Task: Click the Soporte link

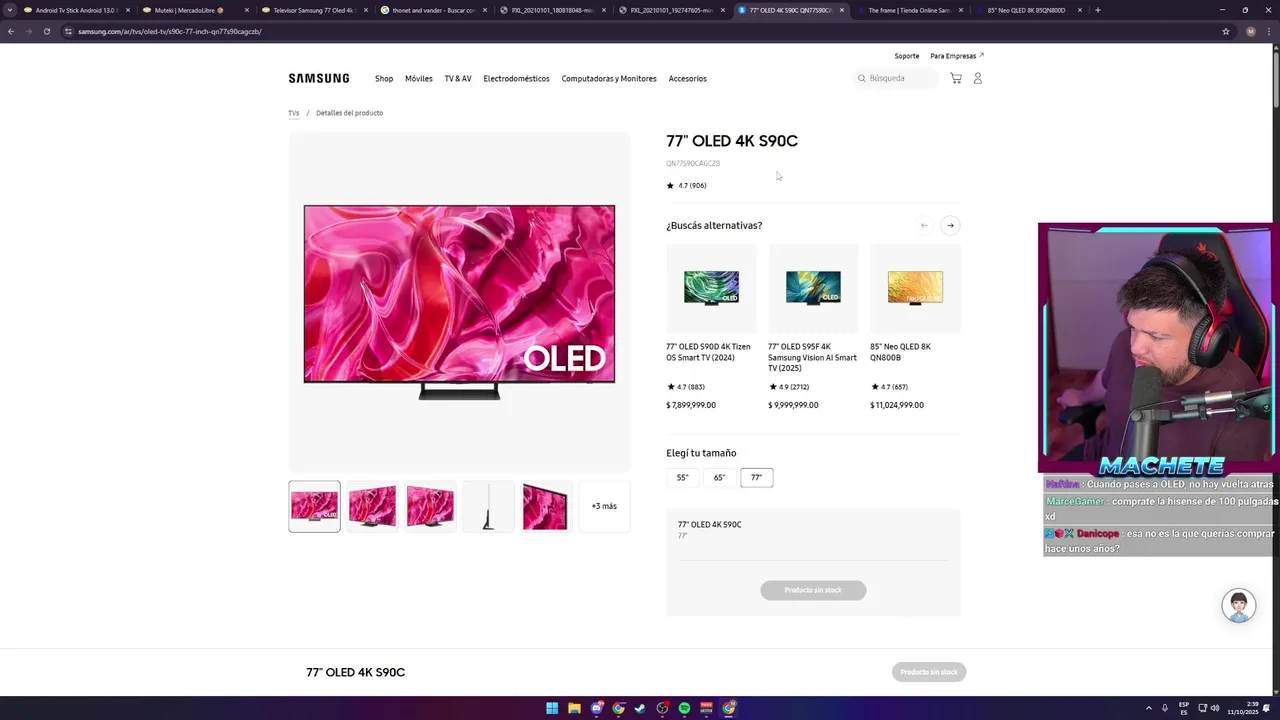Action: (x=907, y=56)
